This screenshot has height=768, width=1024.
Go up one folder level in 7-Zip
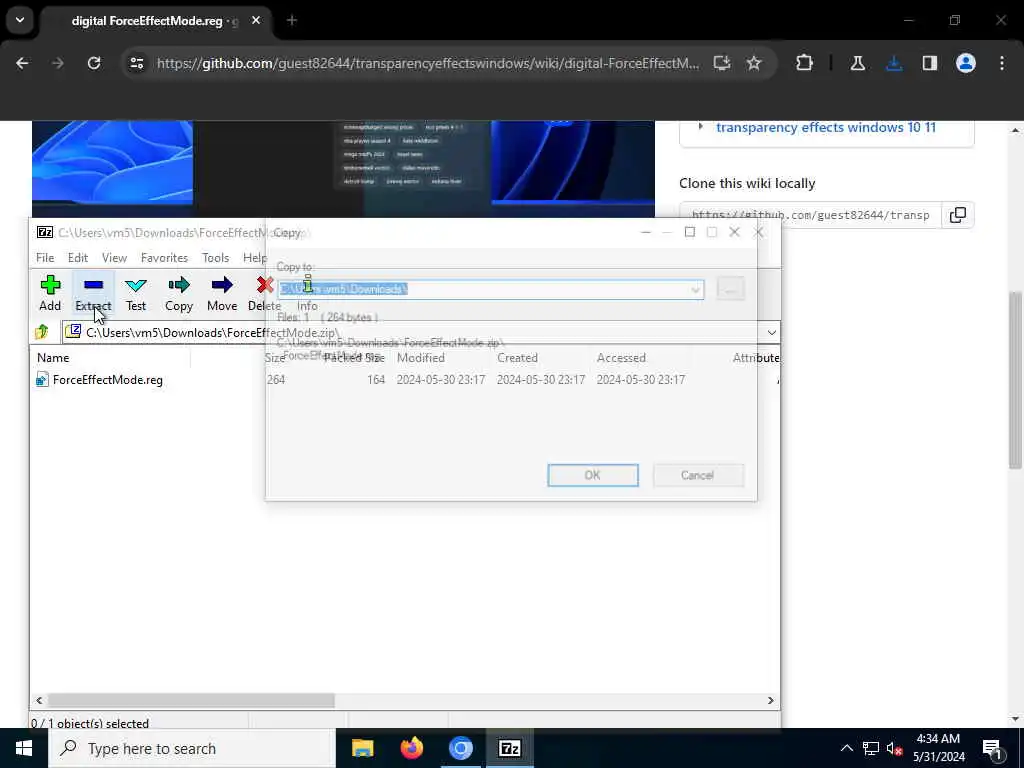click(42, 332)
